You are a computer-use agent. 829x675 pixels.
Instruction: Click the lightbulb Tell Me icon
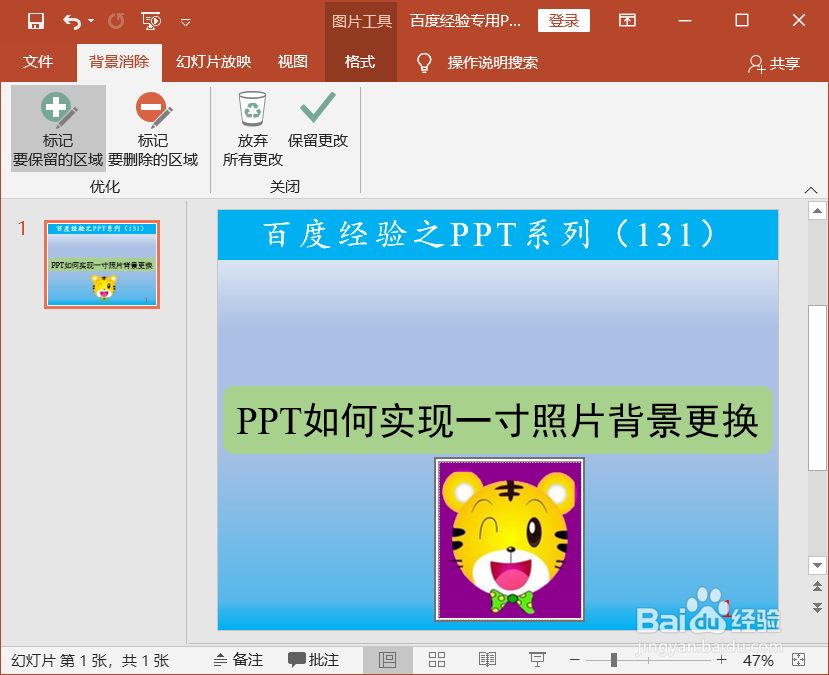(x=425, y=62)
